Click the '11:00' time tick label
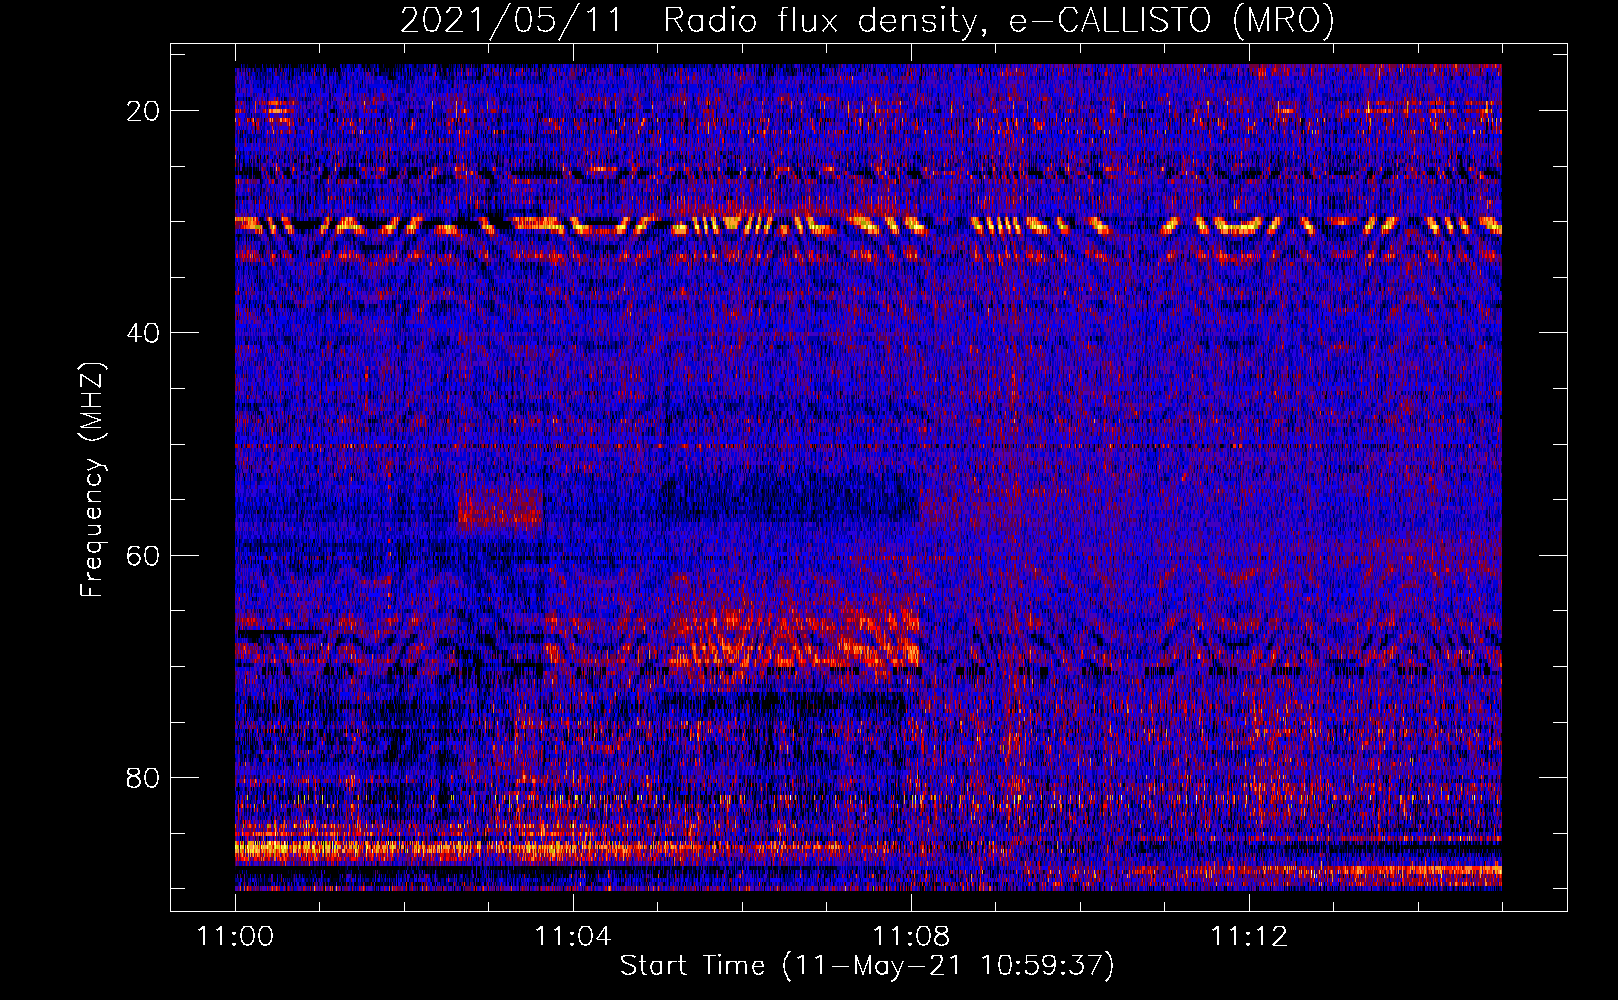 [x=235, y=937]
